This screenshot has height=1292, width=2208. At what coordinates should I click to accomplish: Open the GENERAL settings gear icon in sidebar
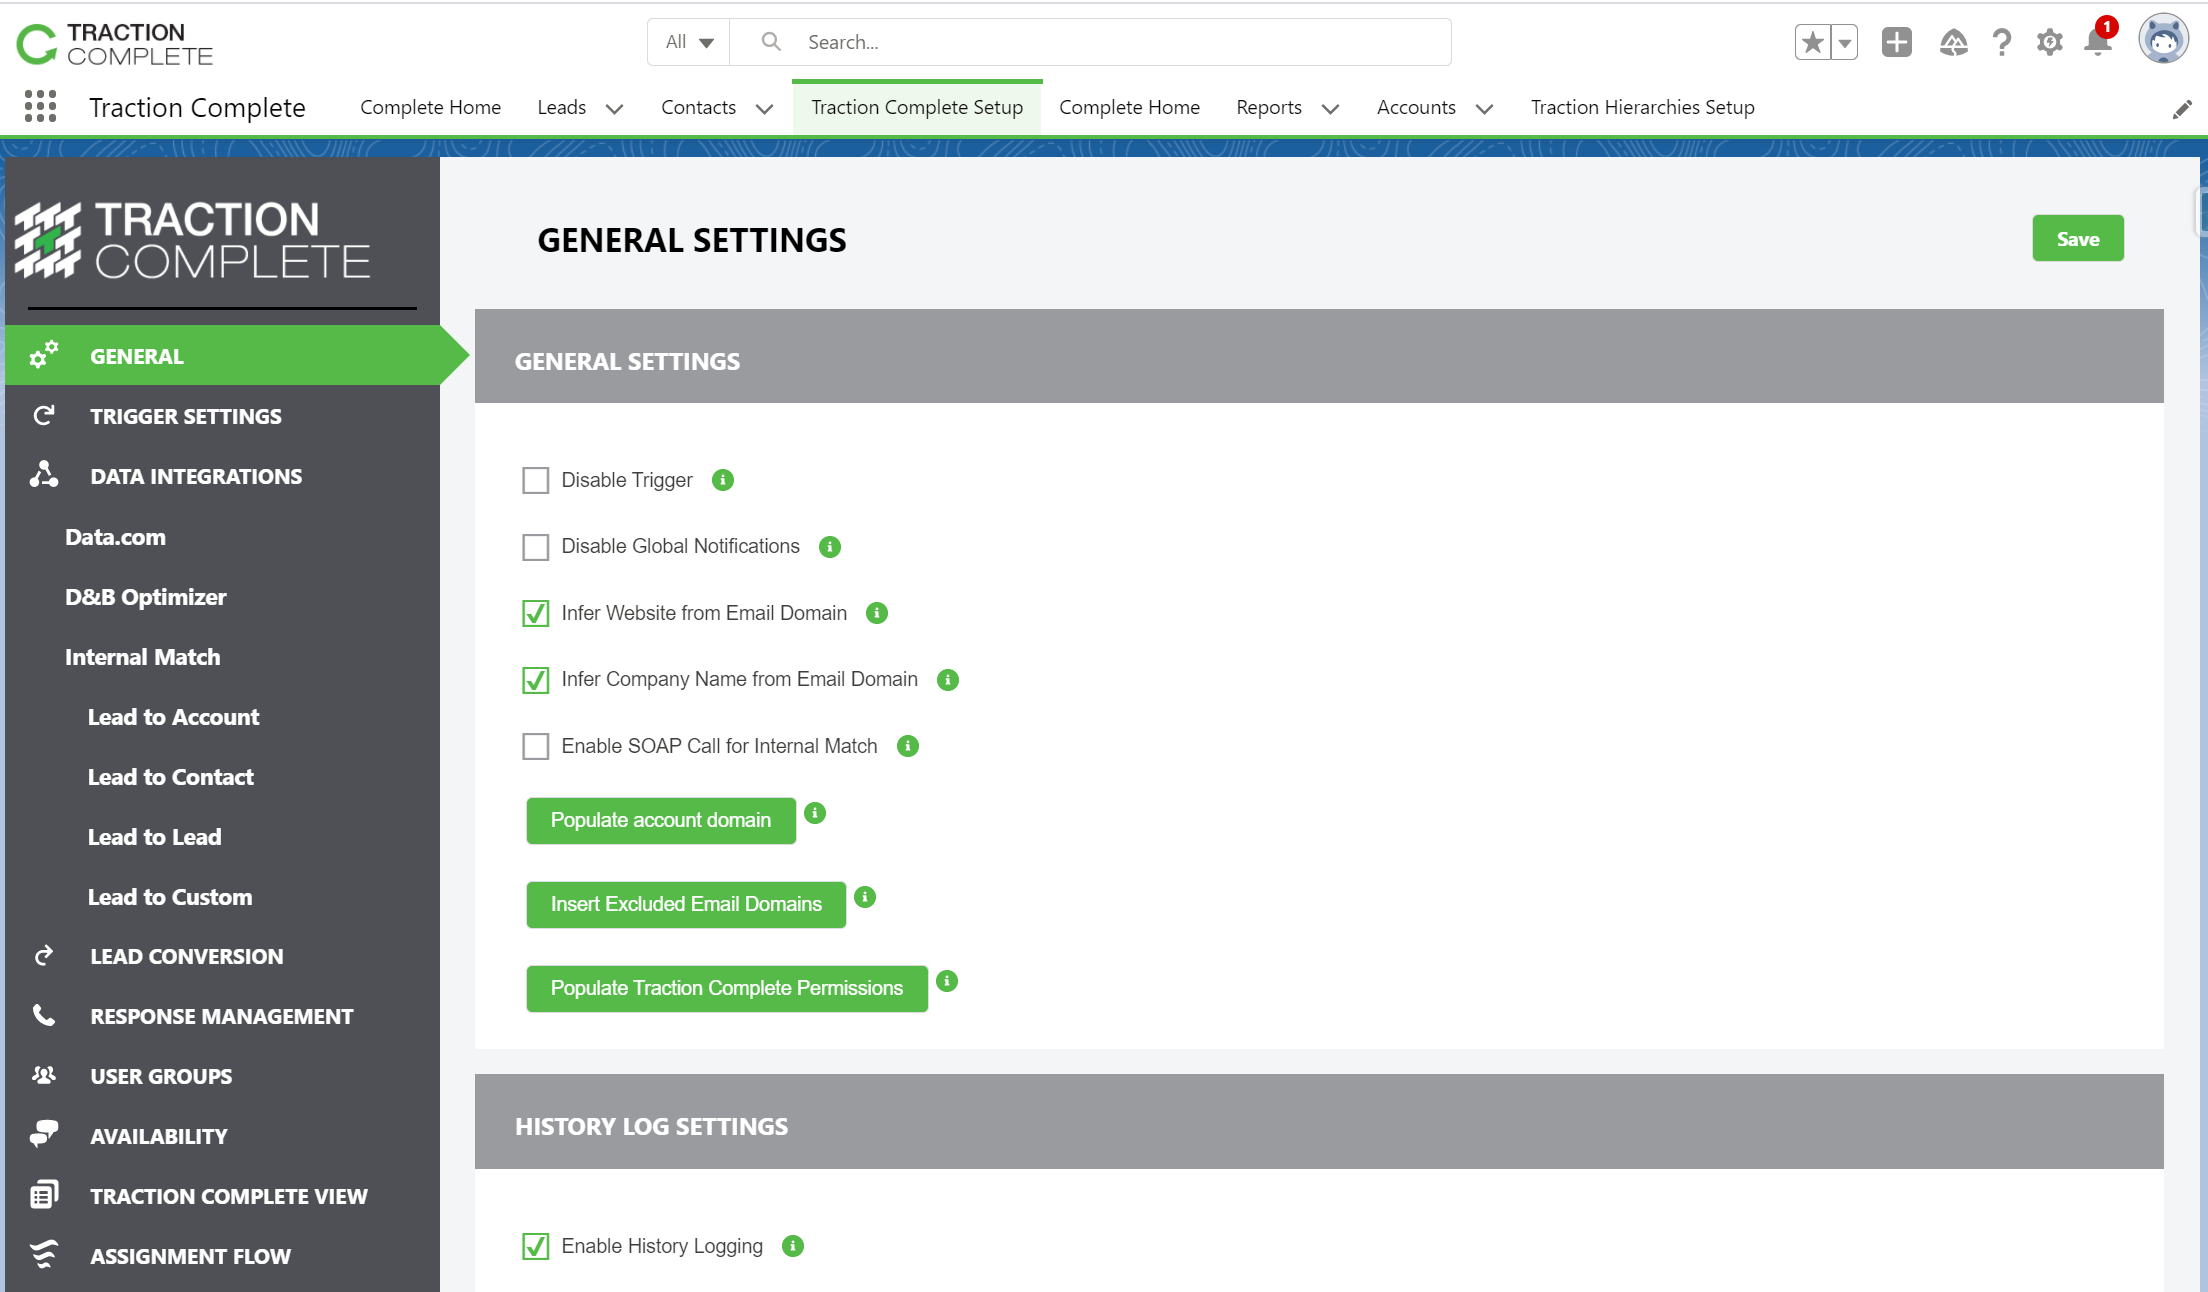(x=44, y=355)
